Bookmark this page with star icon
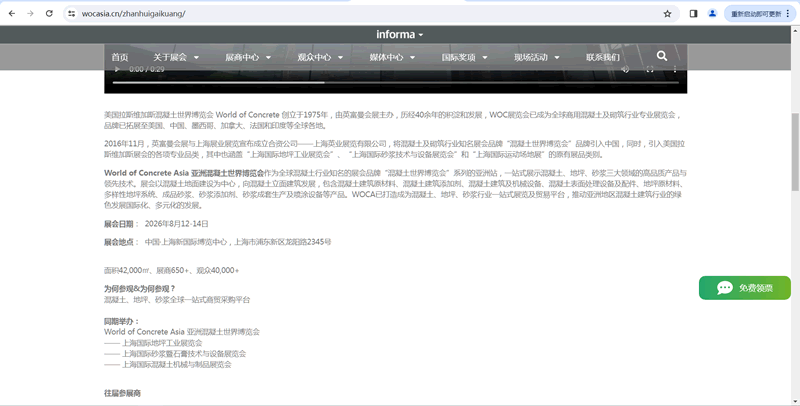Screen dimensions: 800x406 (667, 14)
